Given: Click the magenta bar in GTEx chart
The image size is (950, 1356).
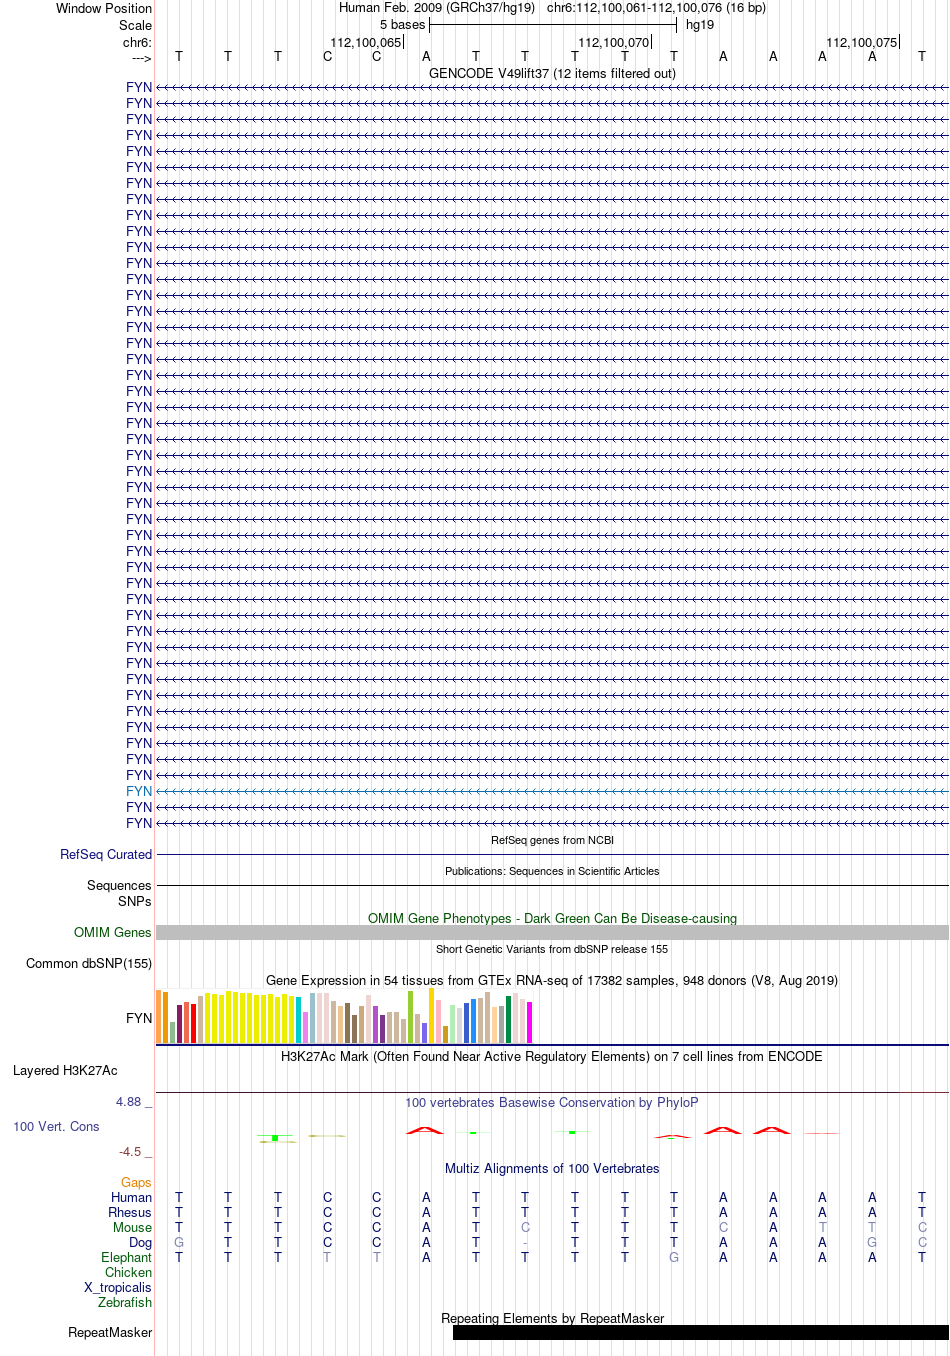Looking at the screenshot, I should [x=530, y=1023].
